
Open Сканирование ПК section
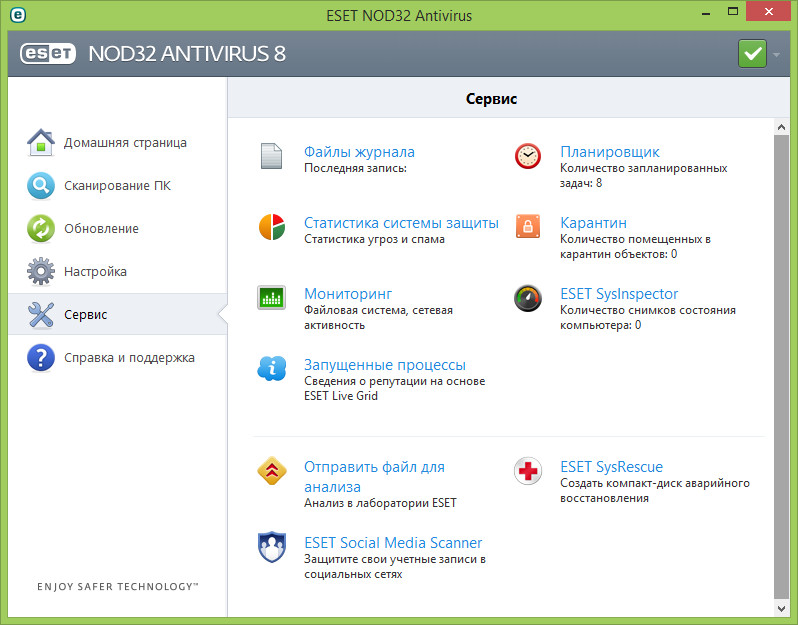click(117, 186)
